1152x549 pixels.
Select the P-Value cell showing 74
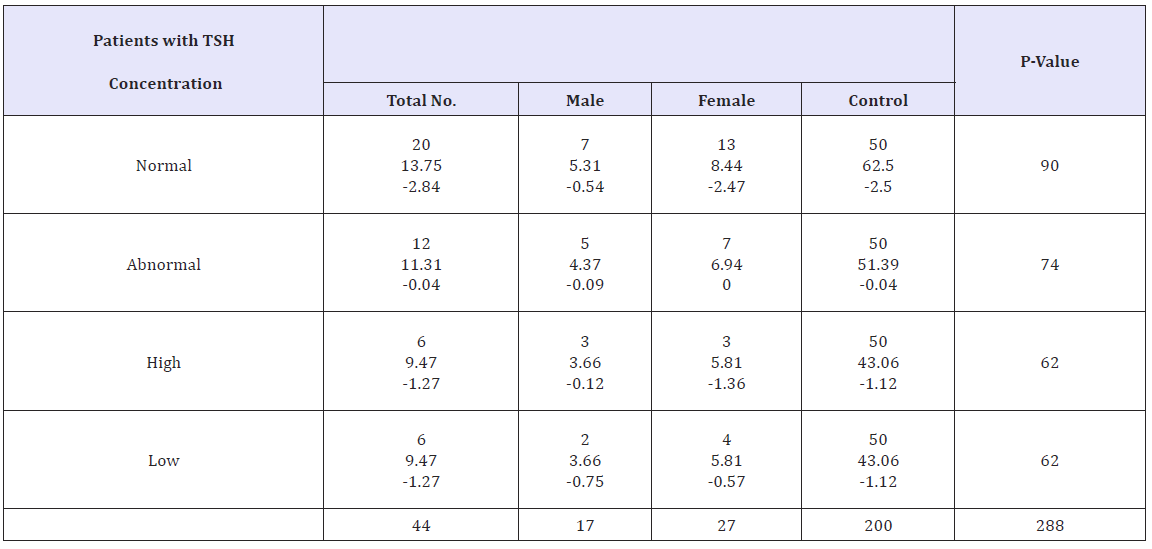coord(1049,265)
